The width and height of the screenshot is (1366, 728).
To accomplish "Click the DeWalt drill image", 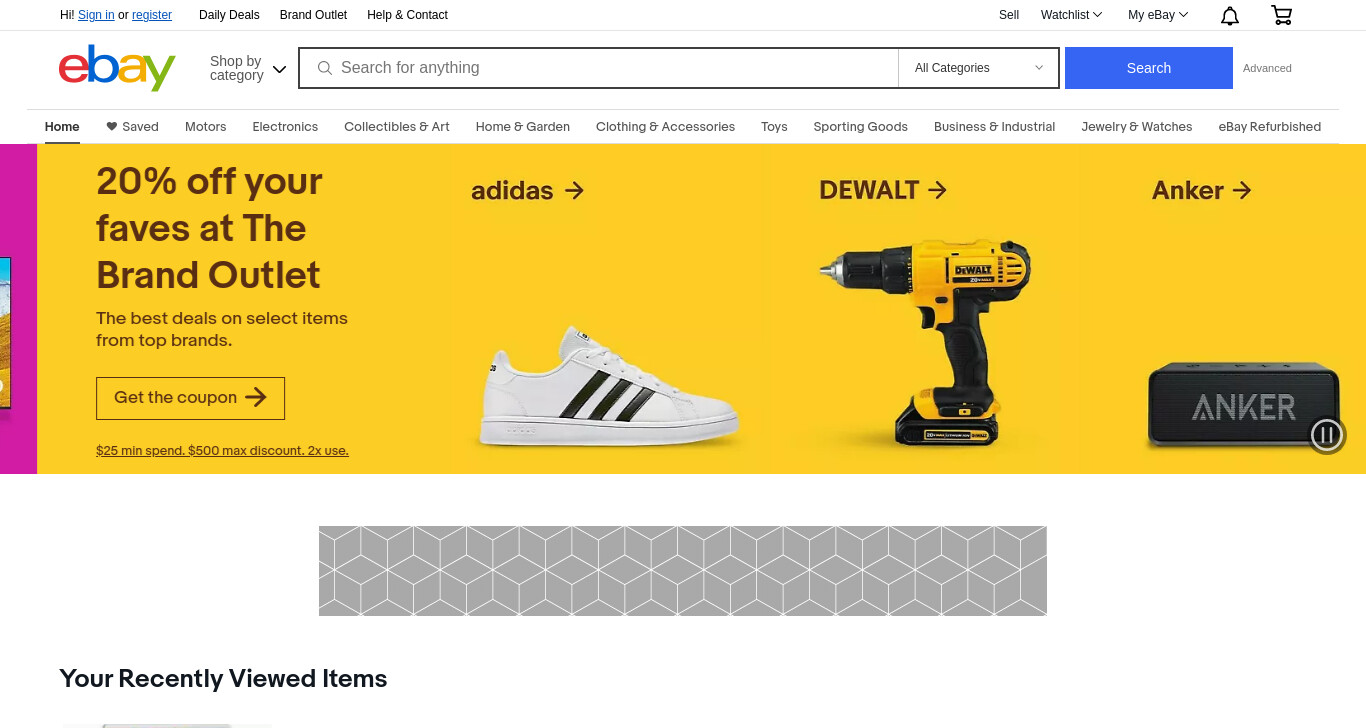I will (924, 342).
